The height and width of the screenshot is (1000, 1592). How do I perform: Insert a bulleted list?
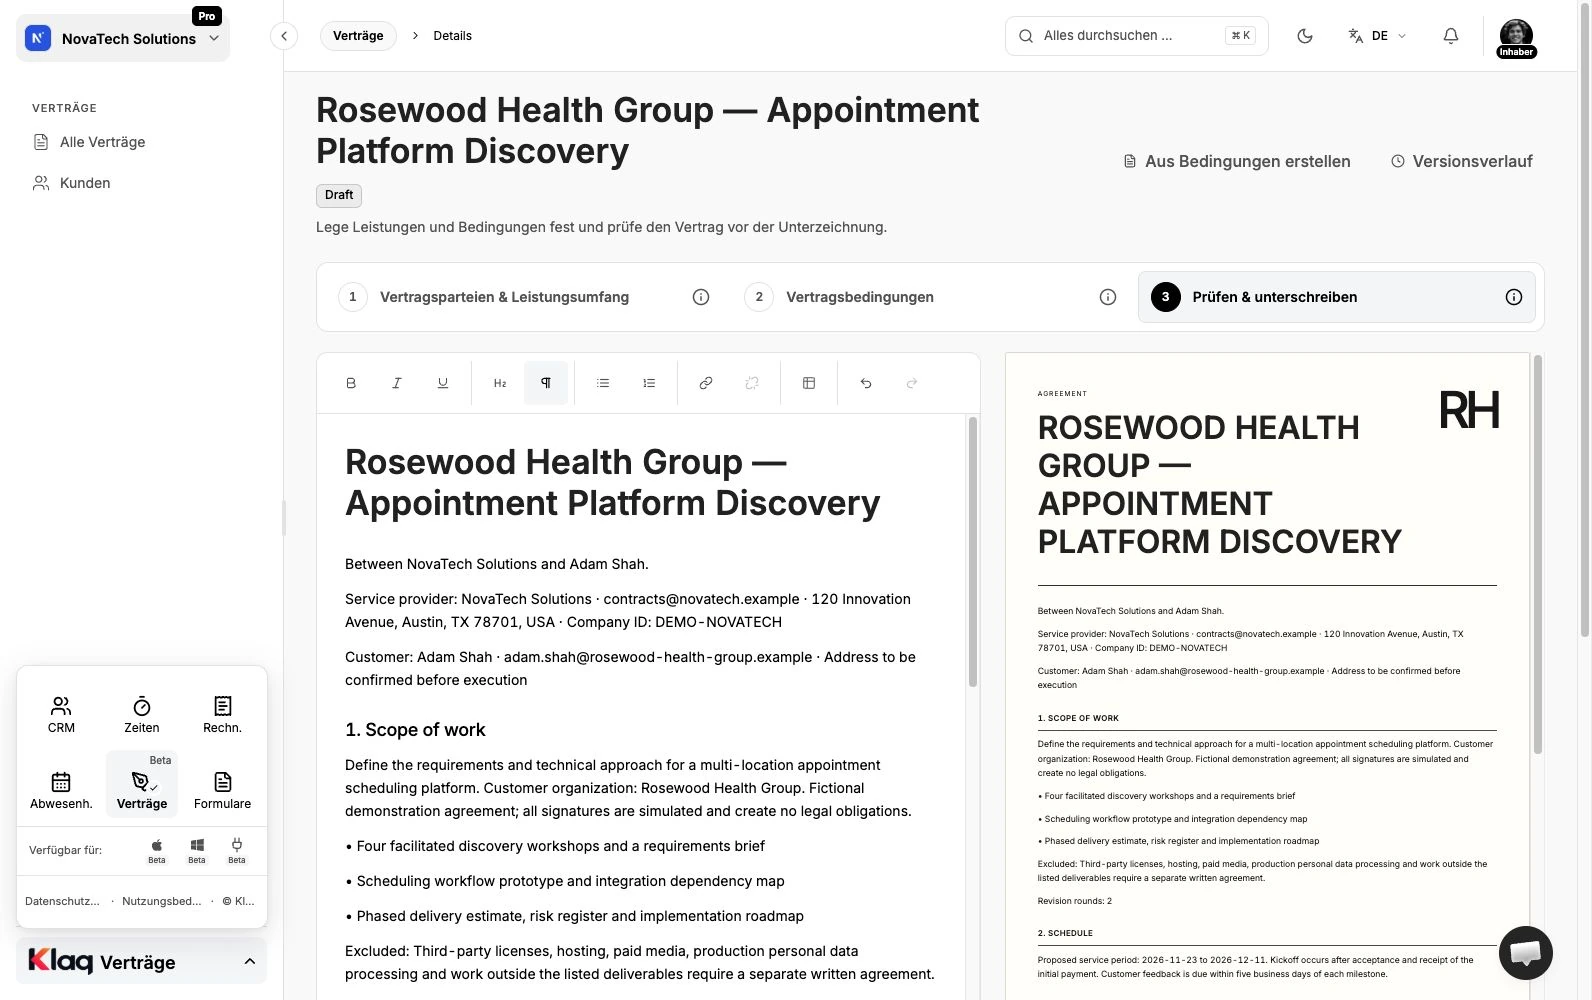(x=603, y=383)
